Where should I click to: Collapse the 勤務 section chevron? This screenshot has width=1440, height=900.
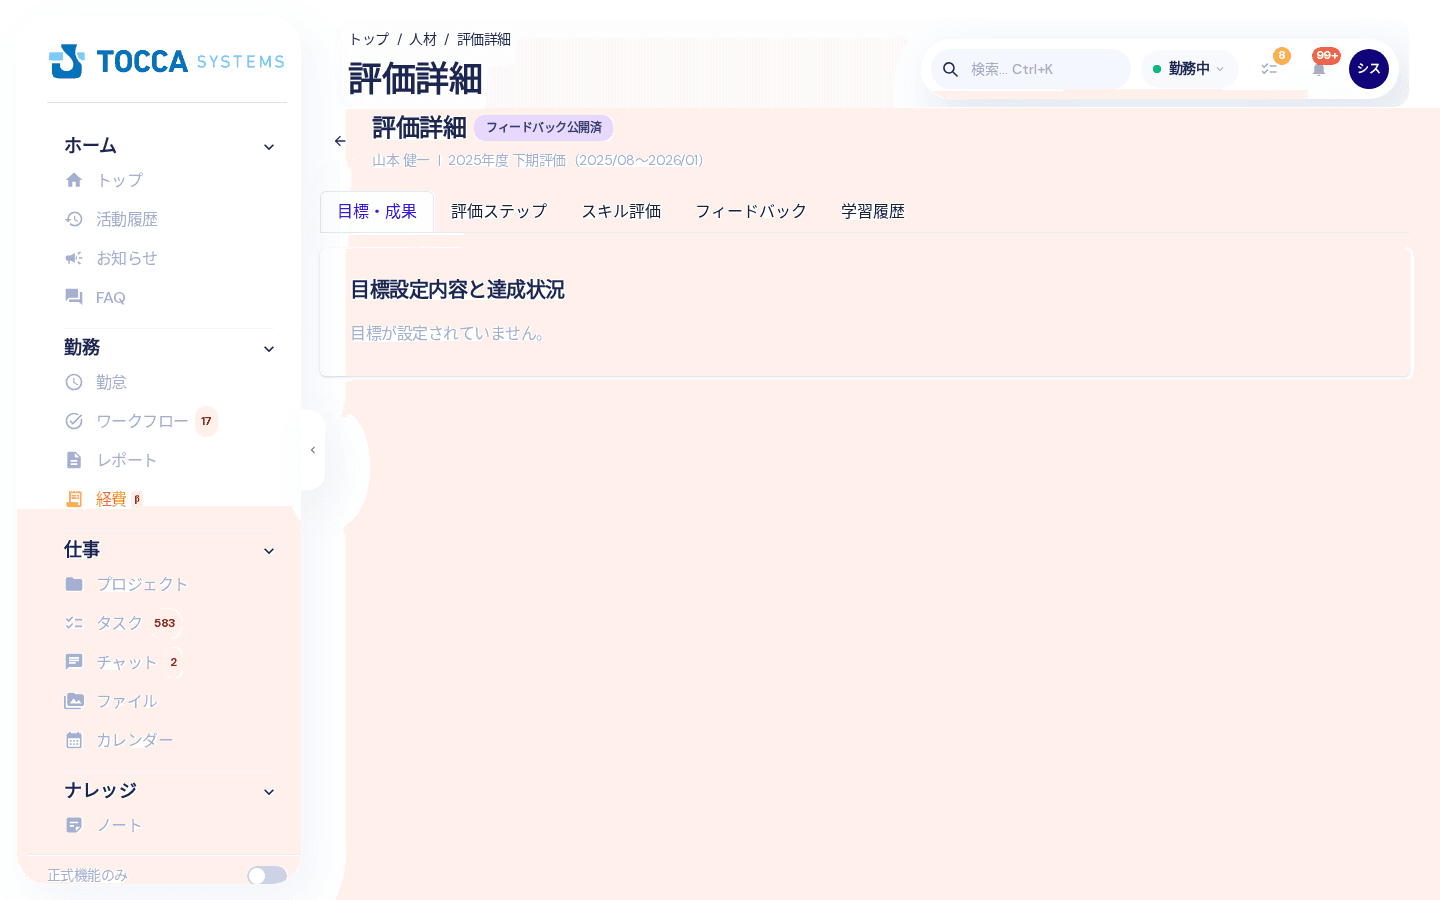[269, 349]
